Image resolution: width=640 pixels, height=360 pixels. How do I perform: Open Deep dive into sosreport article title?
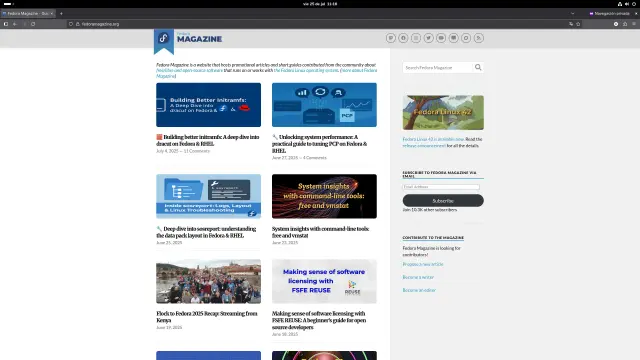click(206, 232)
